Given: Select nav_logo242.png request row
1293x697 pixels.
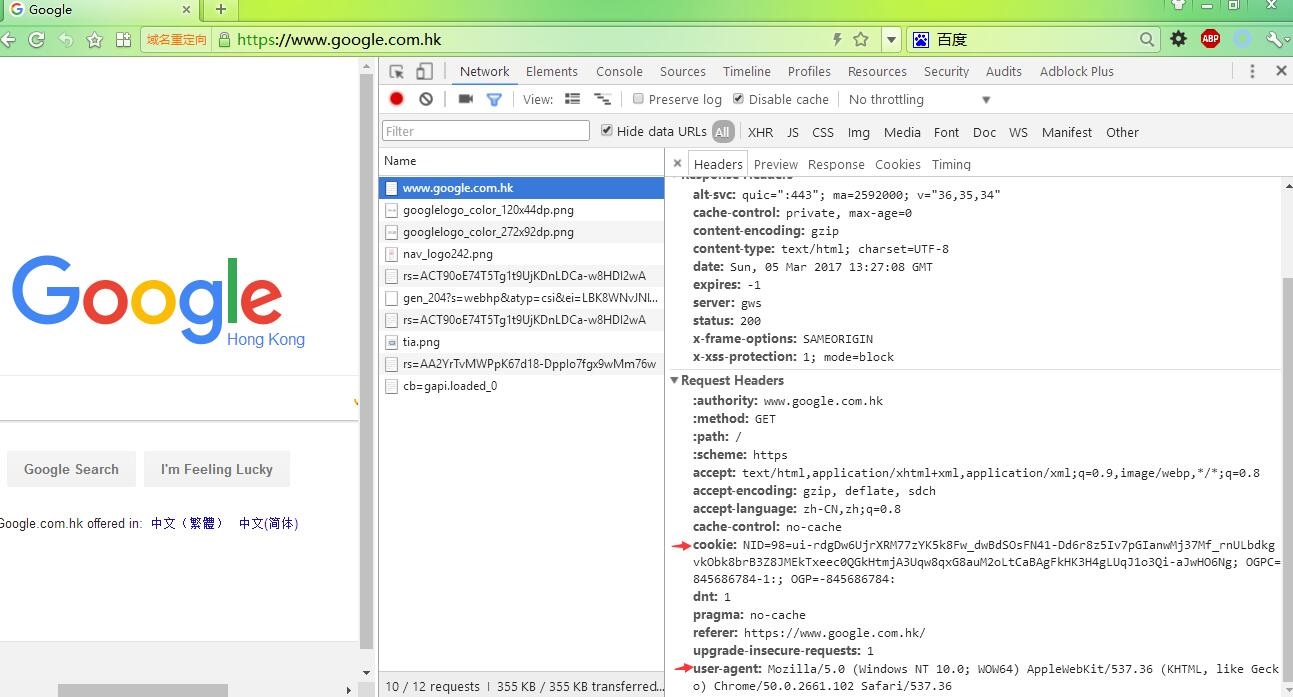Looking at the screenshot, I should tap(521, 254).
